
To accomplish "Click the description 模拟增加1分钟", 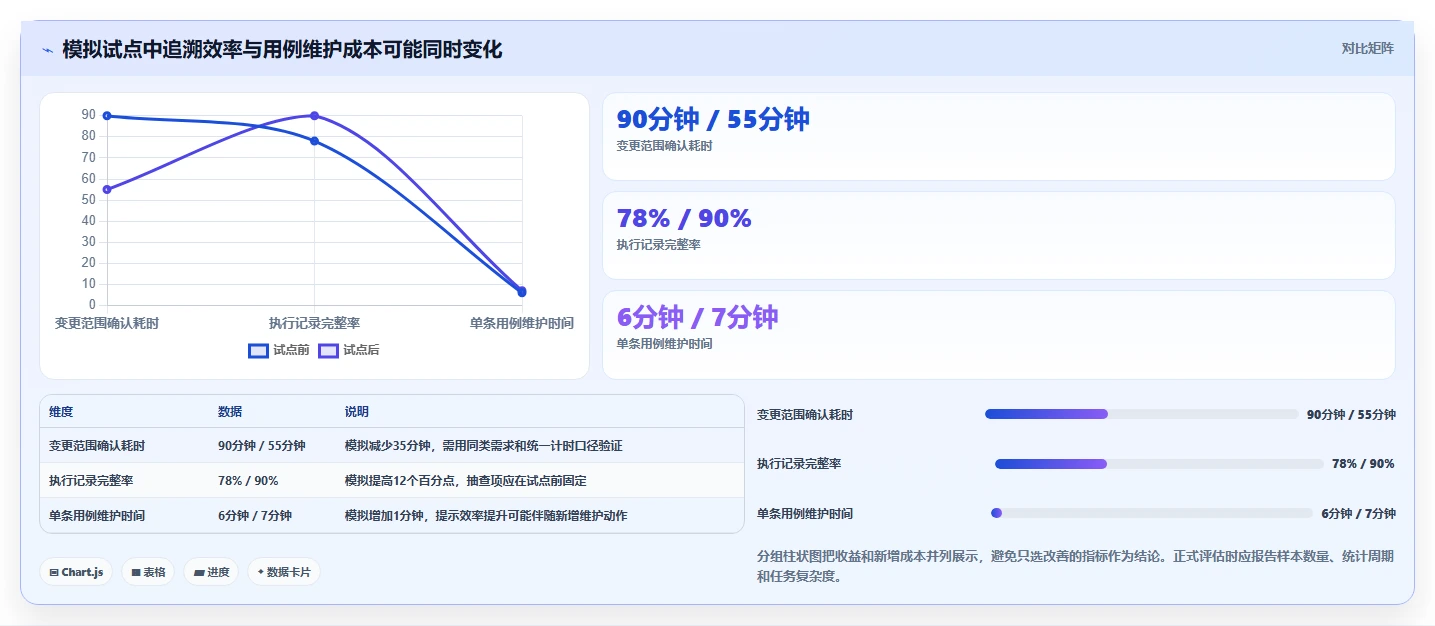I will (486, 516).
